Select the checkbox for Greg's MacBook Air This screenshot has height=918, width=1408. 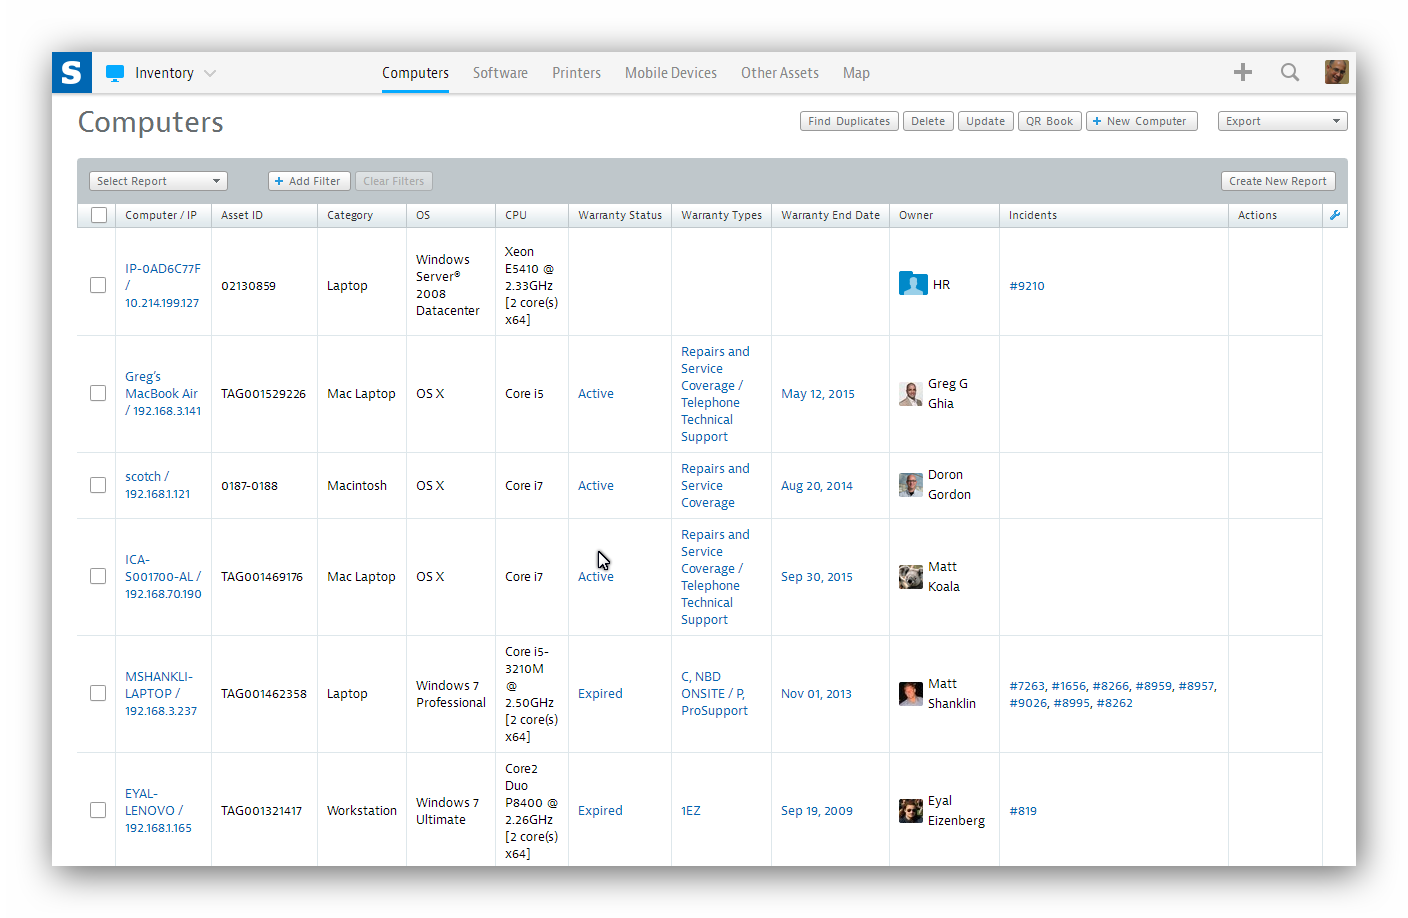(97, 393)
